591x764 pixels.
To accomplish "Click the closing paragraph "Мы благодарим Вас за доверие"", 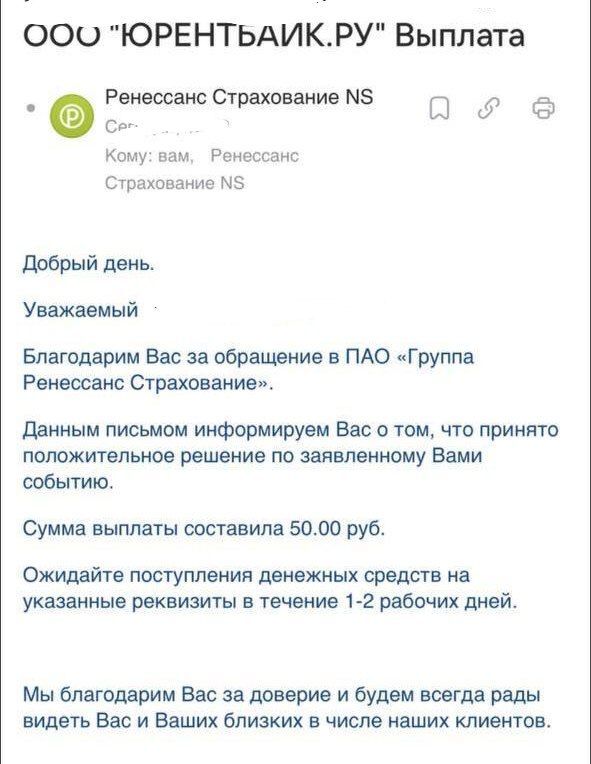I will [x=287, y=707].
